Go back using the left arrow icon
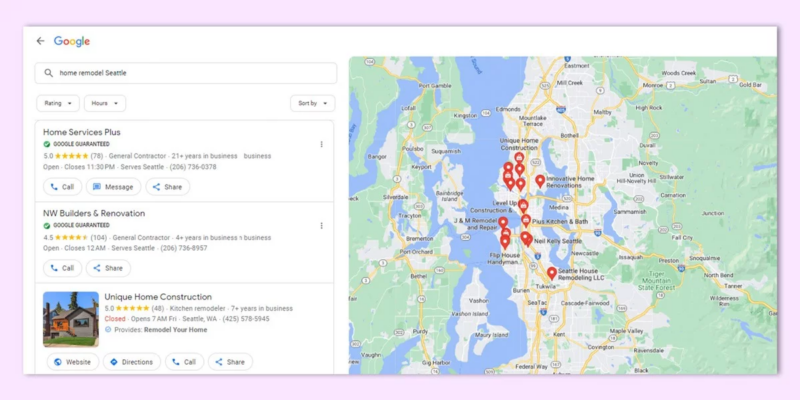The height and width of the screenshot is (400, 800). 40,41
